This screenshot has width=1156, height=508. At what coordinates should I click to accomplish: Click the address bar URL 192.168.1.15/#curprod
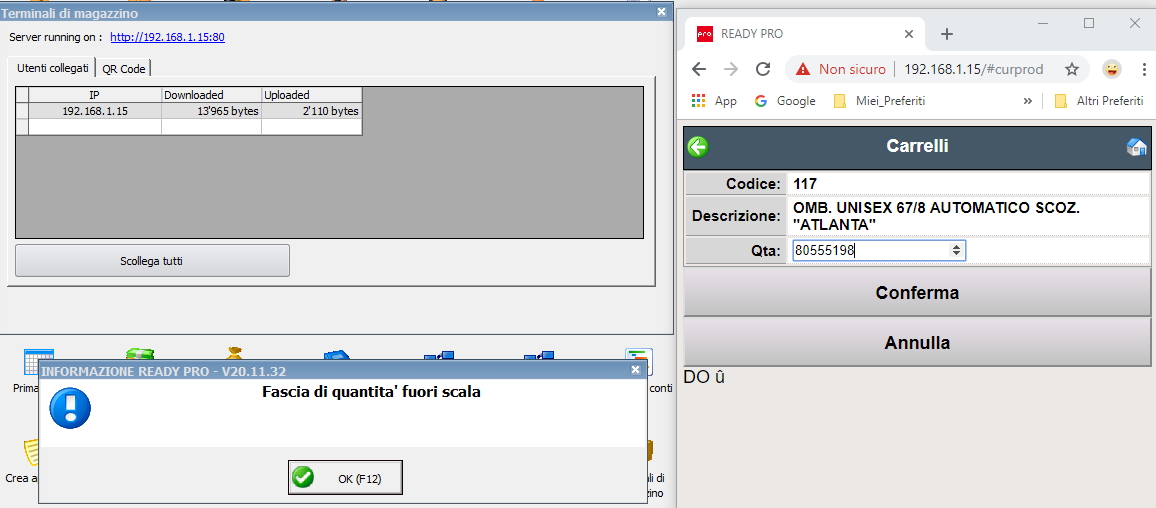click(x=973, y=69)
